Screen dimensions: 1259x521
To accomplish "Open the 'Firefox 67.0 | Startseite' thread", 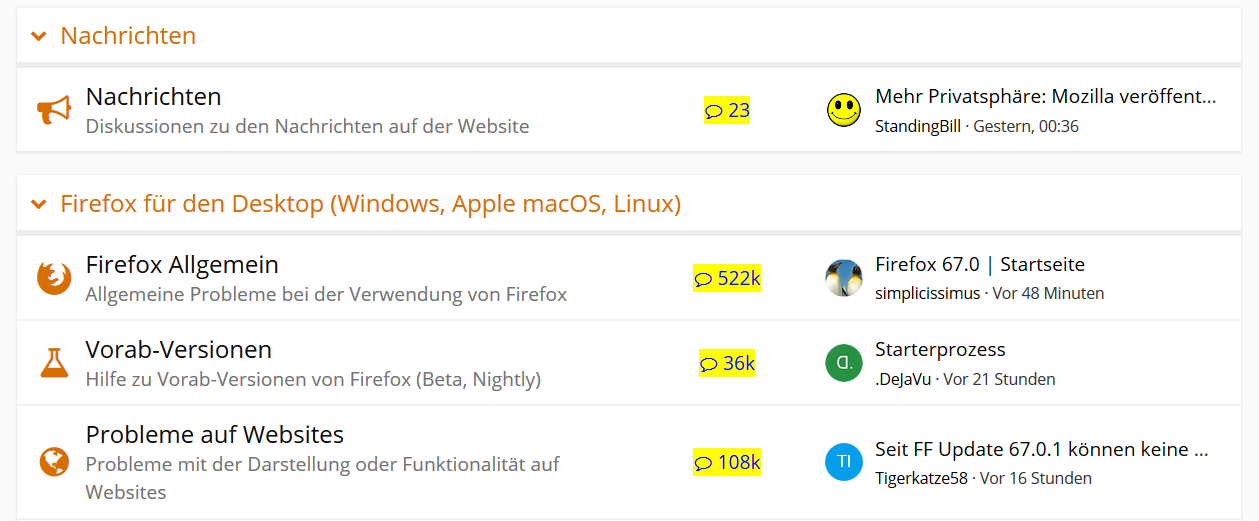I will tap(979, 265).
